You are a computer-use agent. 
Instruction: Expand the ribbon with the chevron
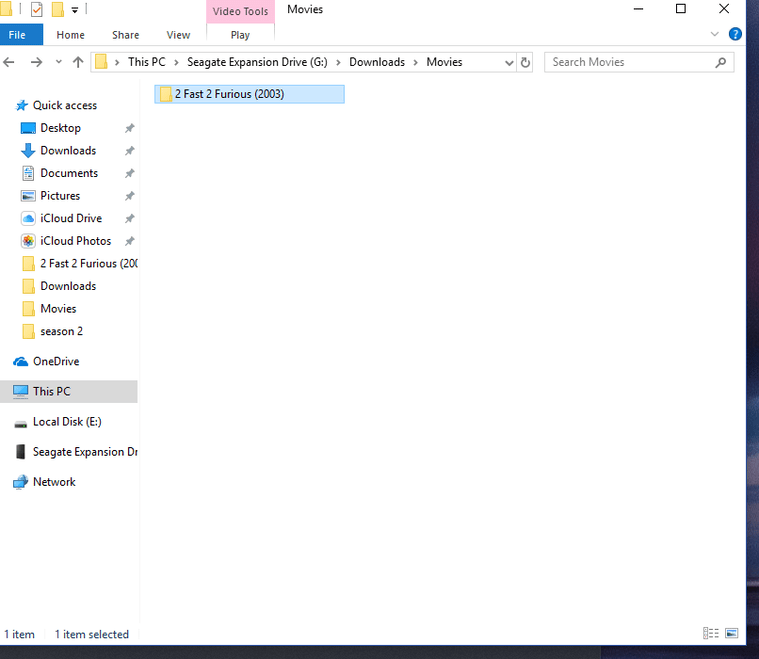[714, 34]
